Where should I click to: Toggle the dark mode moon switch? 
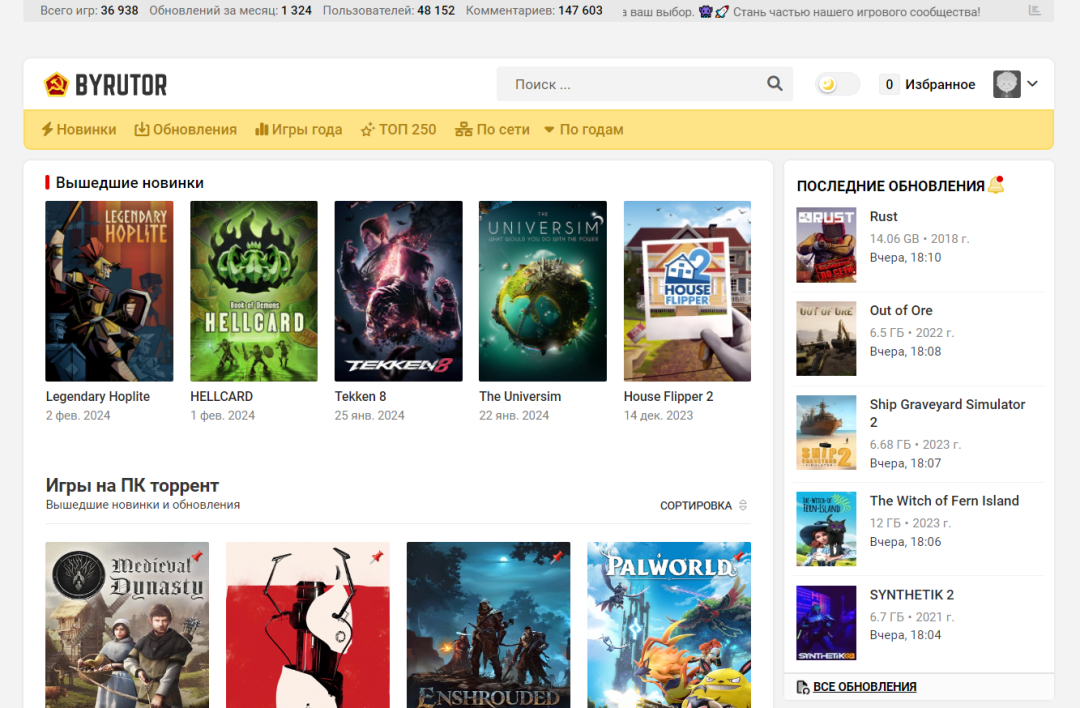[838, 84]
